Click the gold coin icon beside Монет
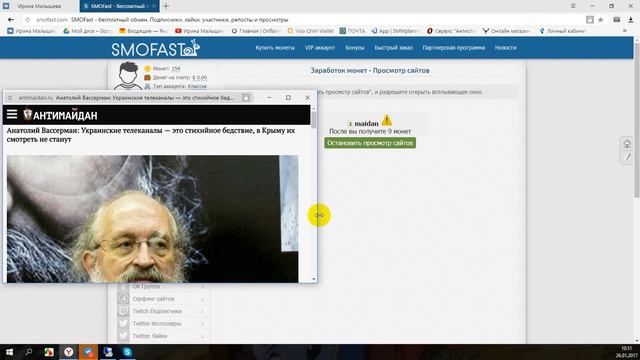 (147, 69)
